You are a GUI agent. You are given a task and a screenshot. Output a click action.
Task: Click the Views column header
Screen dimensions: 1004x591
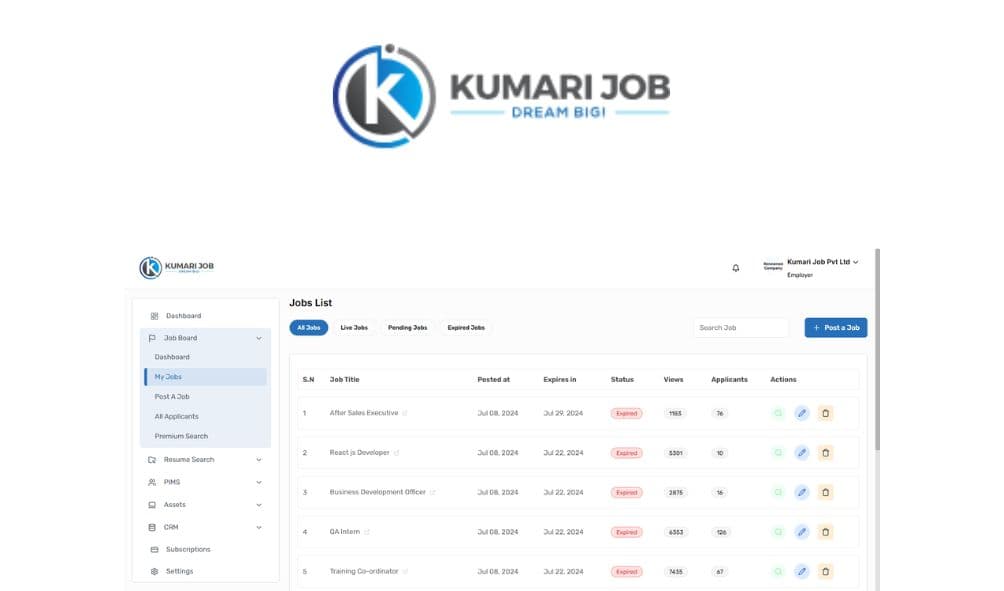(x=674, y=380)
